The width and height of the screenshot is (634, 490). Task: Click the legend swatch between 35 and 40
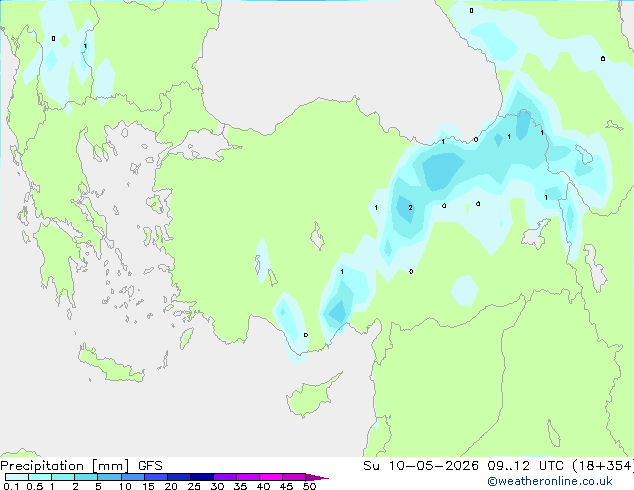(x=248, y=477)
